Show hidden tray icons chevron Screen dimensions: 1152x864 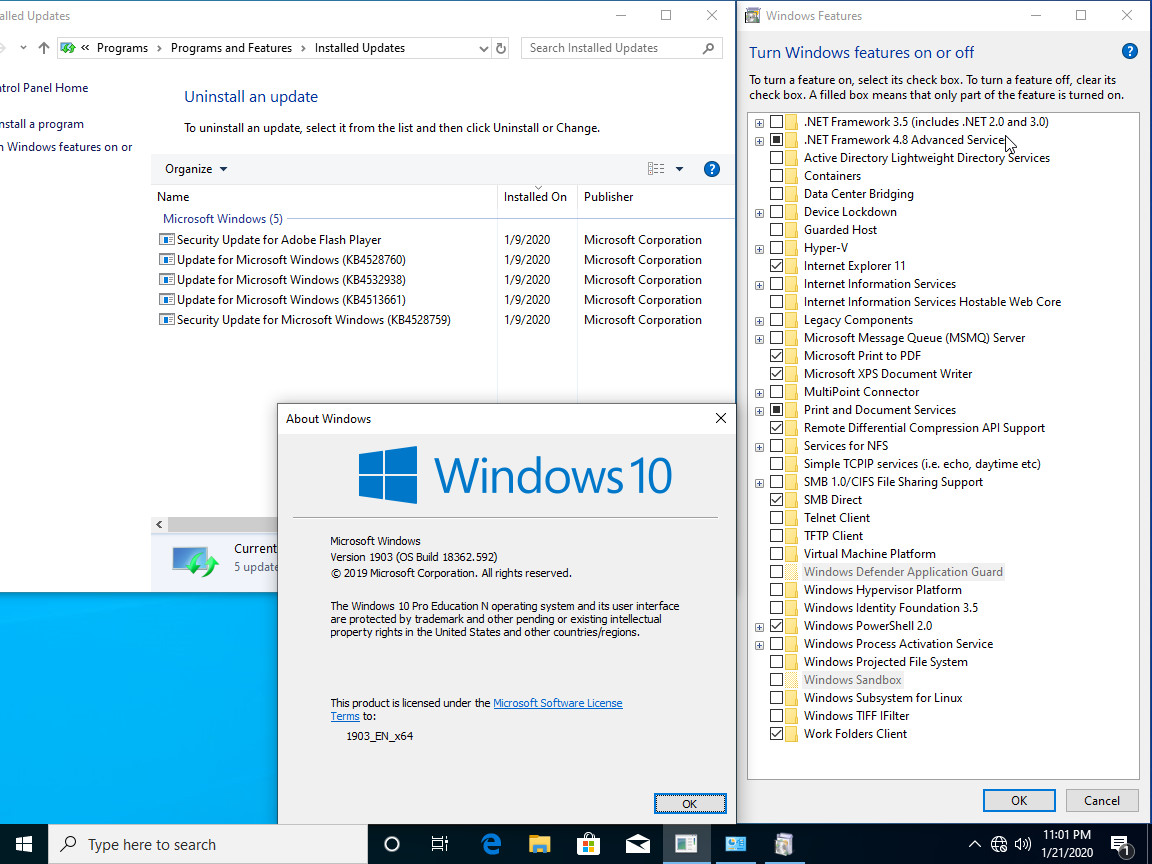[x=974, y=844]
